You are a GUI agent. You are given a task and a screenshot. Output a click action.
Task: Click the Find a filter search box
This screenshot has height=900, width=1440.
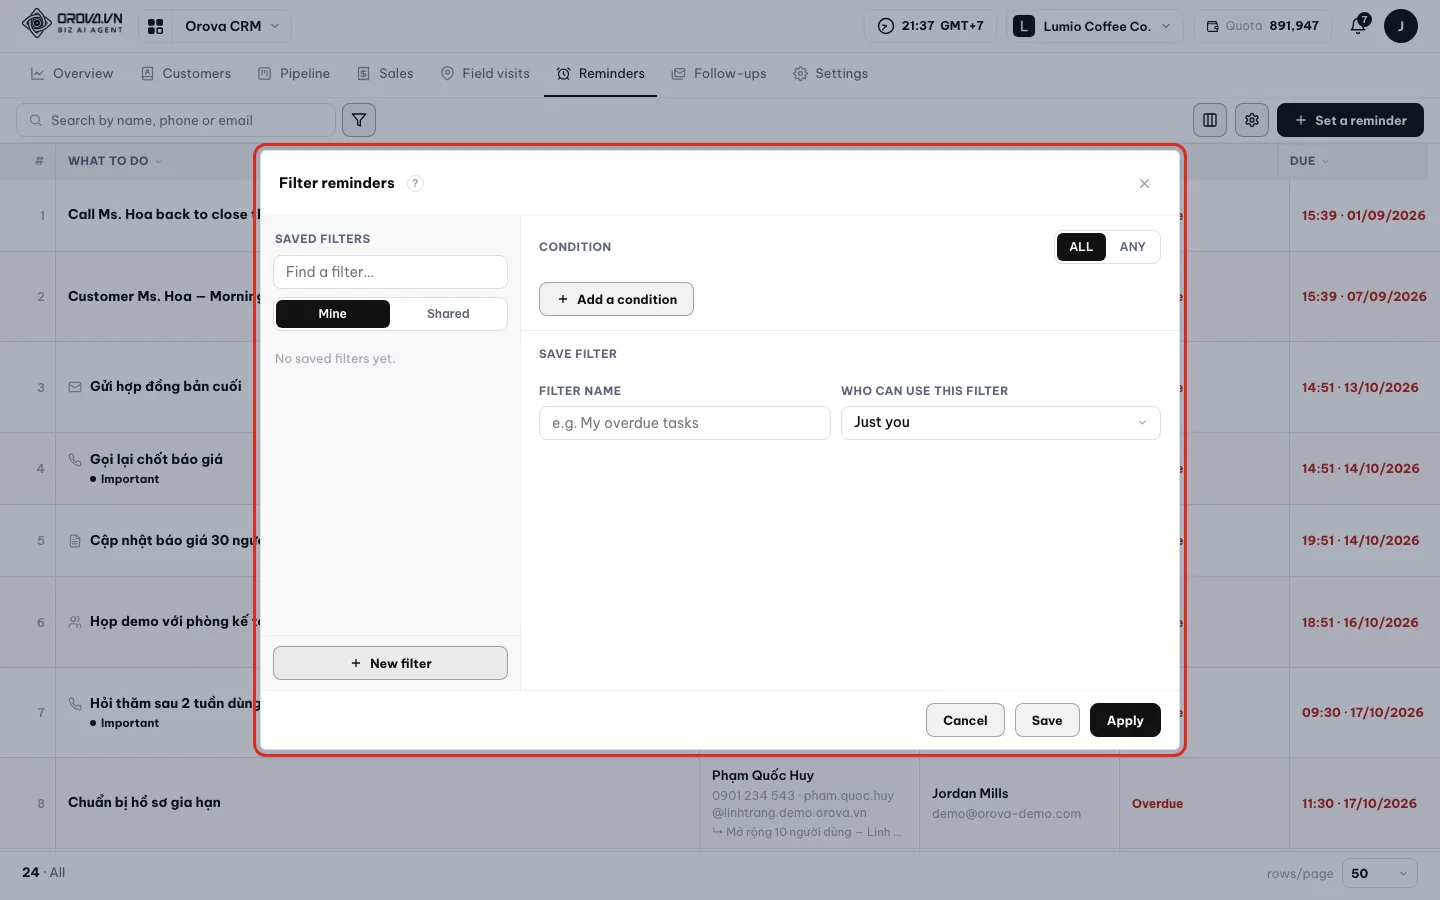click(390, 272)
